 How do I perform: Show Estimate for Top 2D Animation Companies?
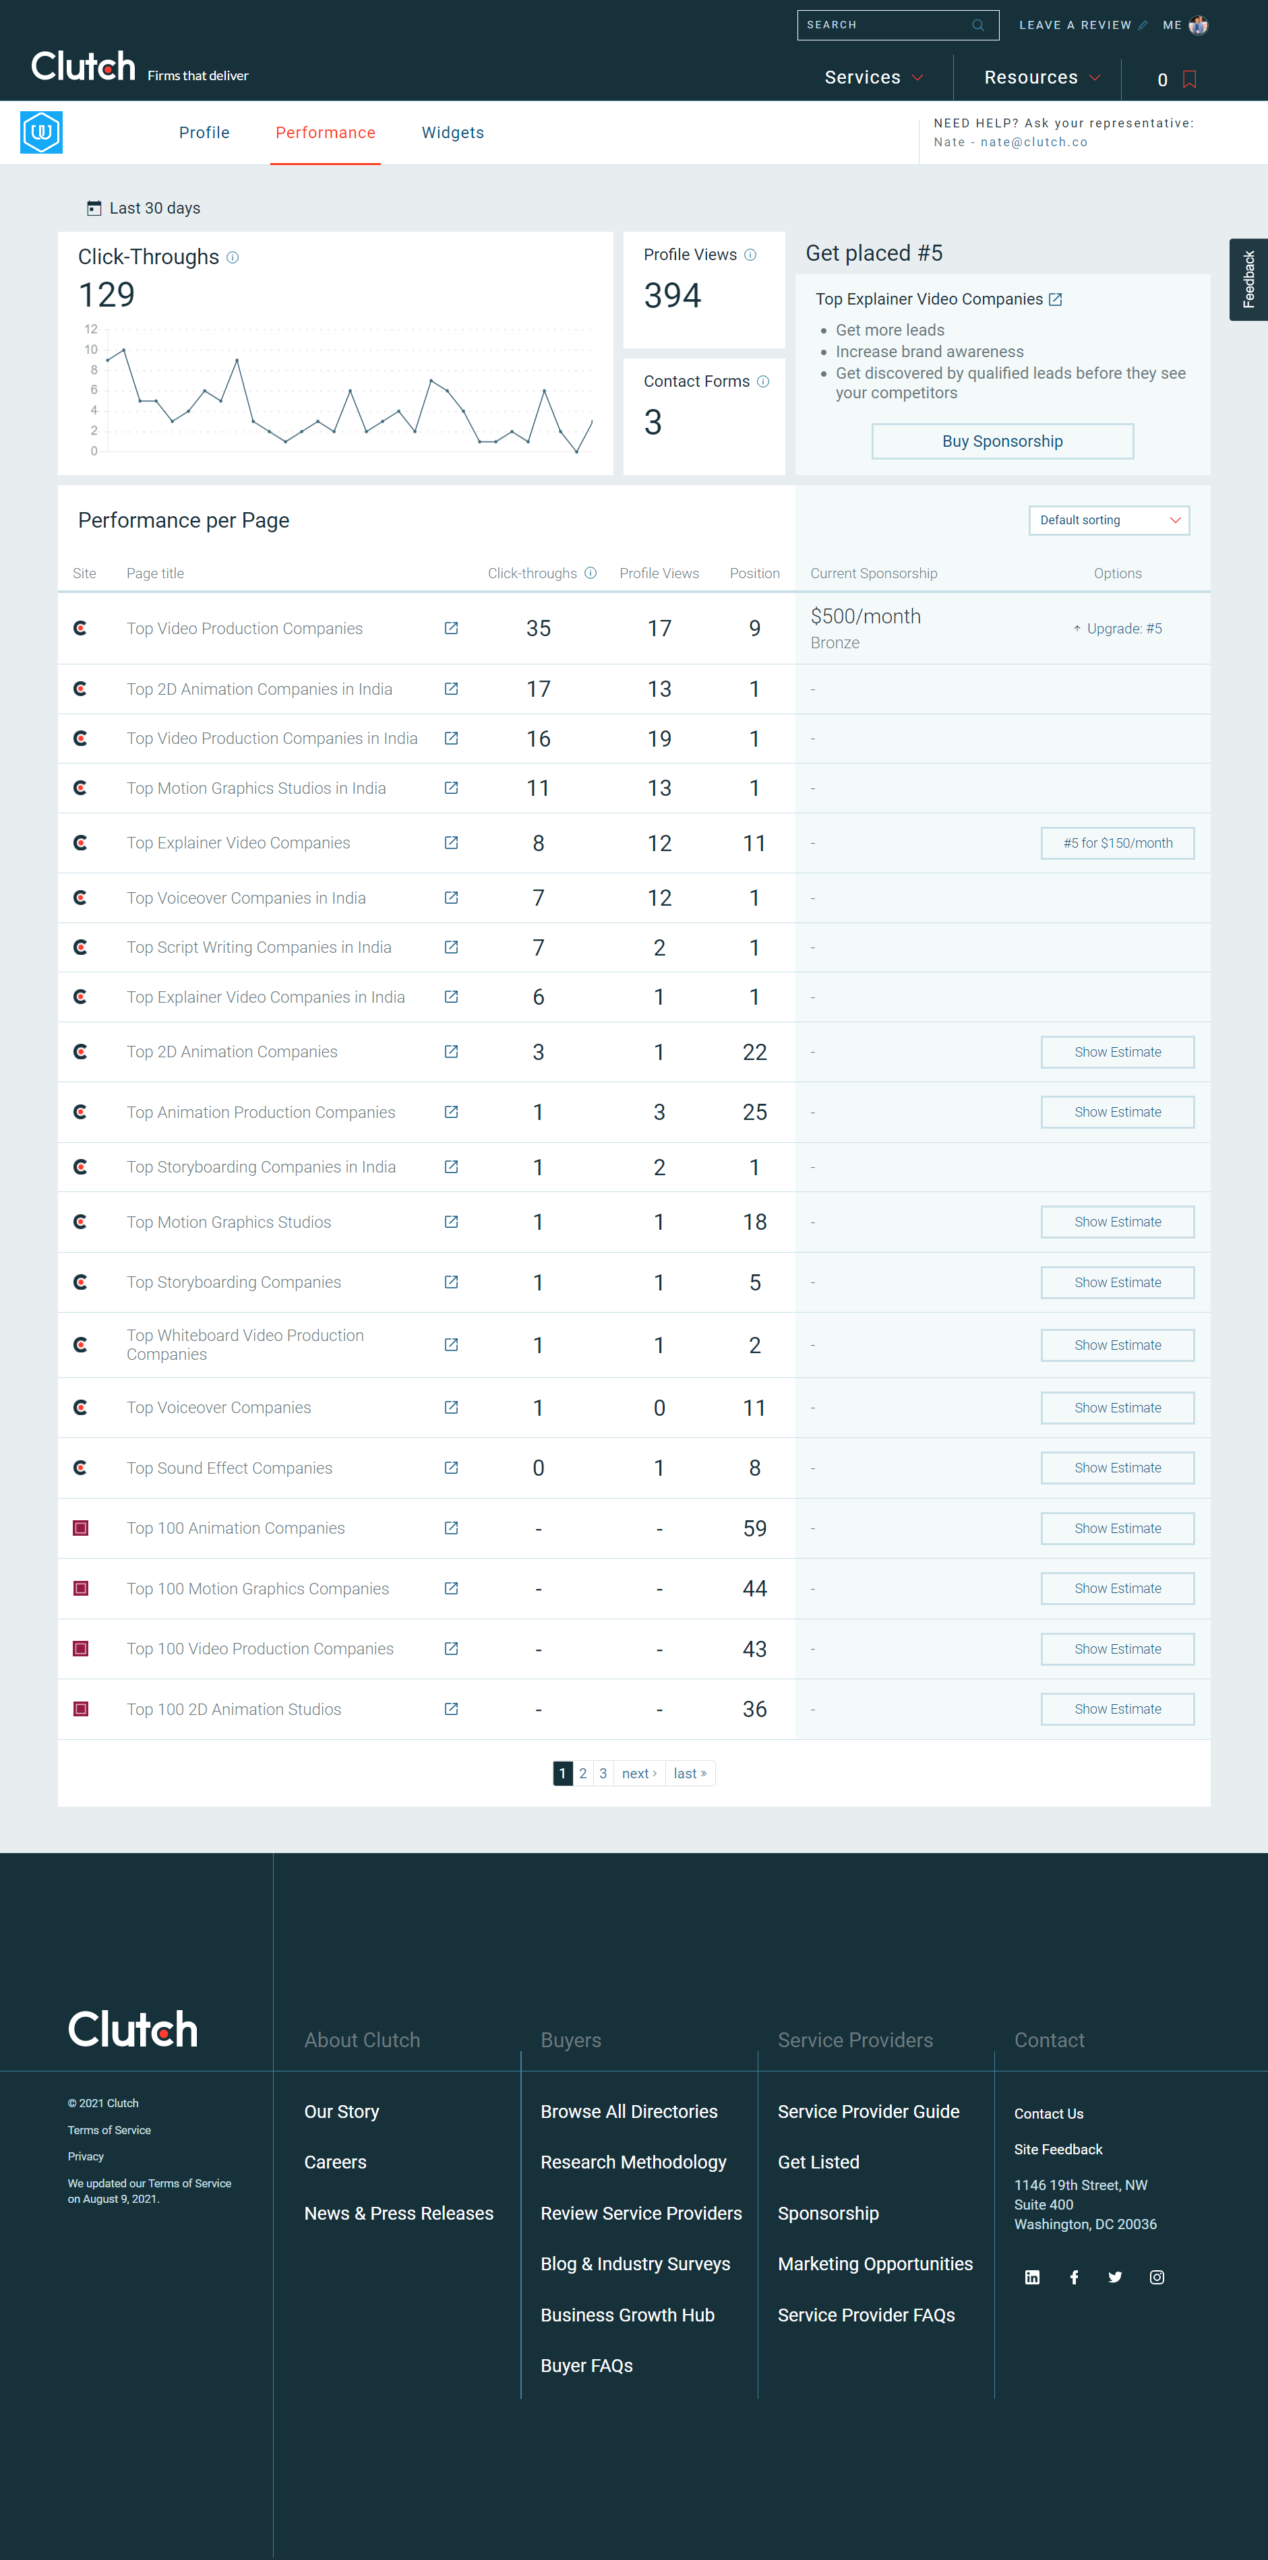[1117, 1052]
